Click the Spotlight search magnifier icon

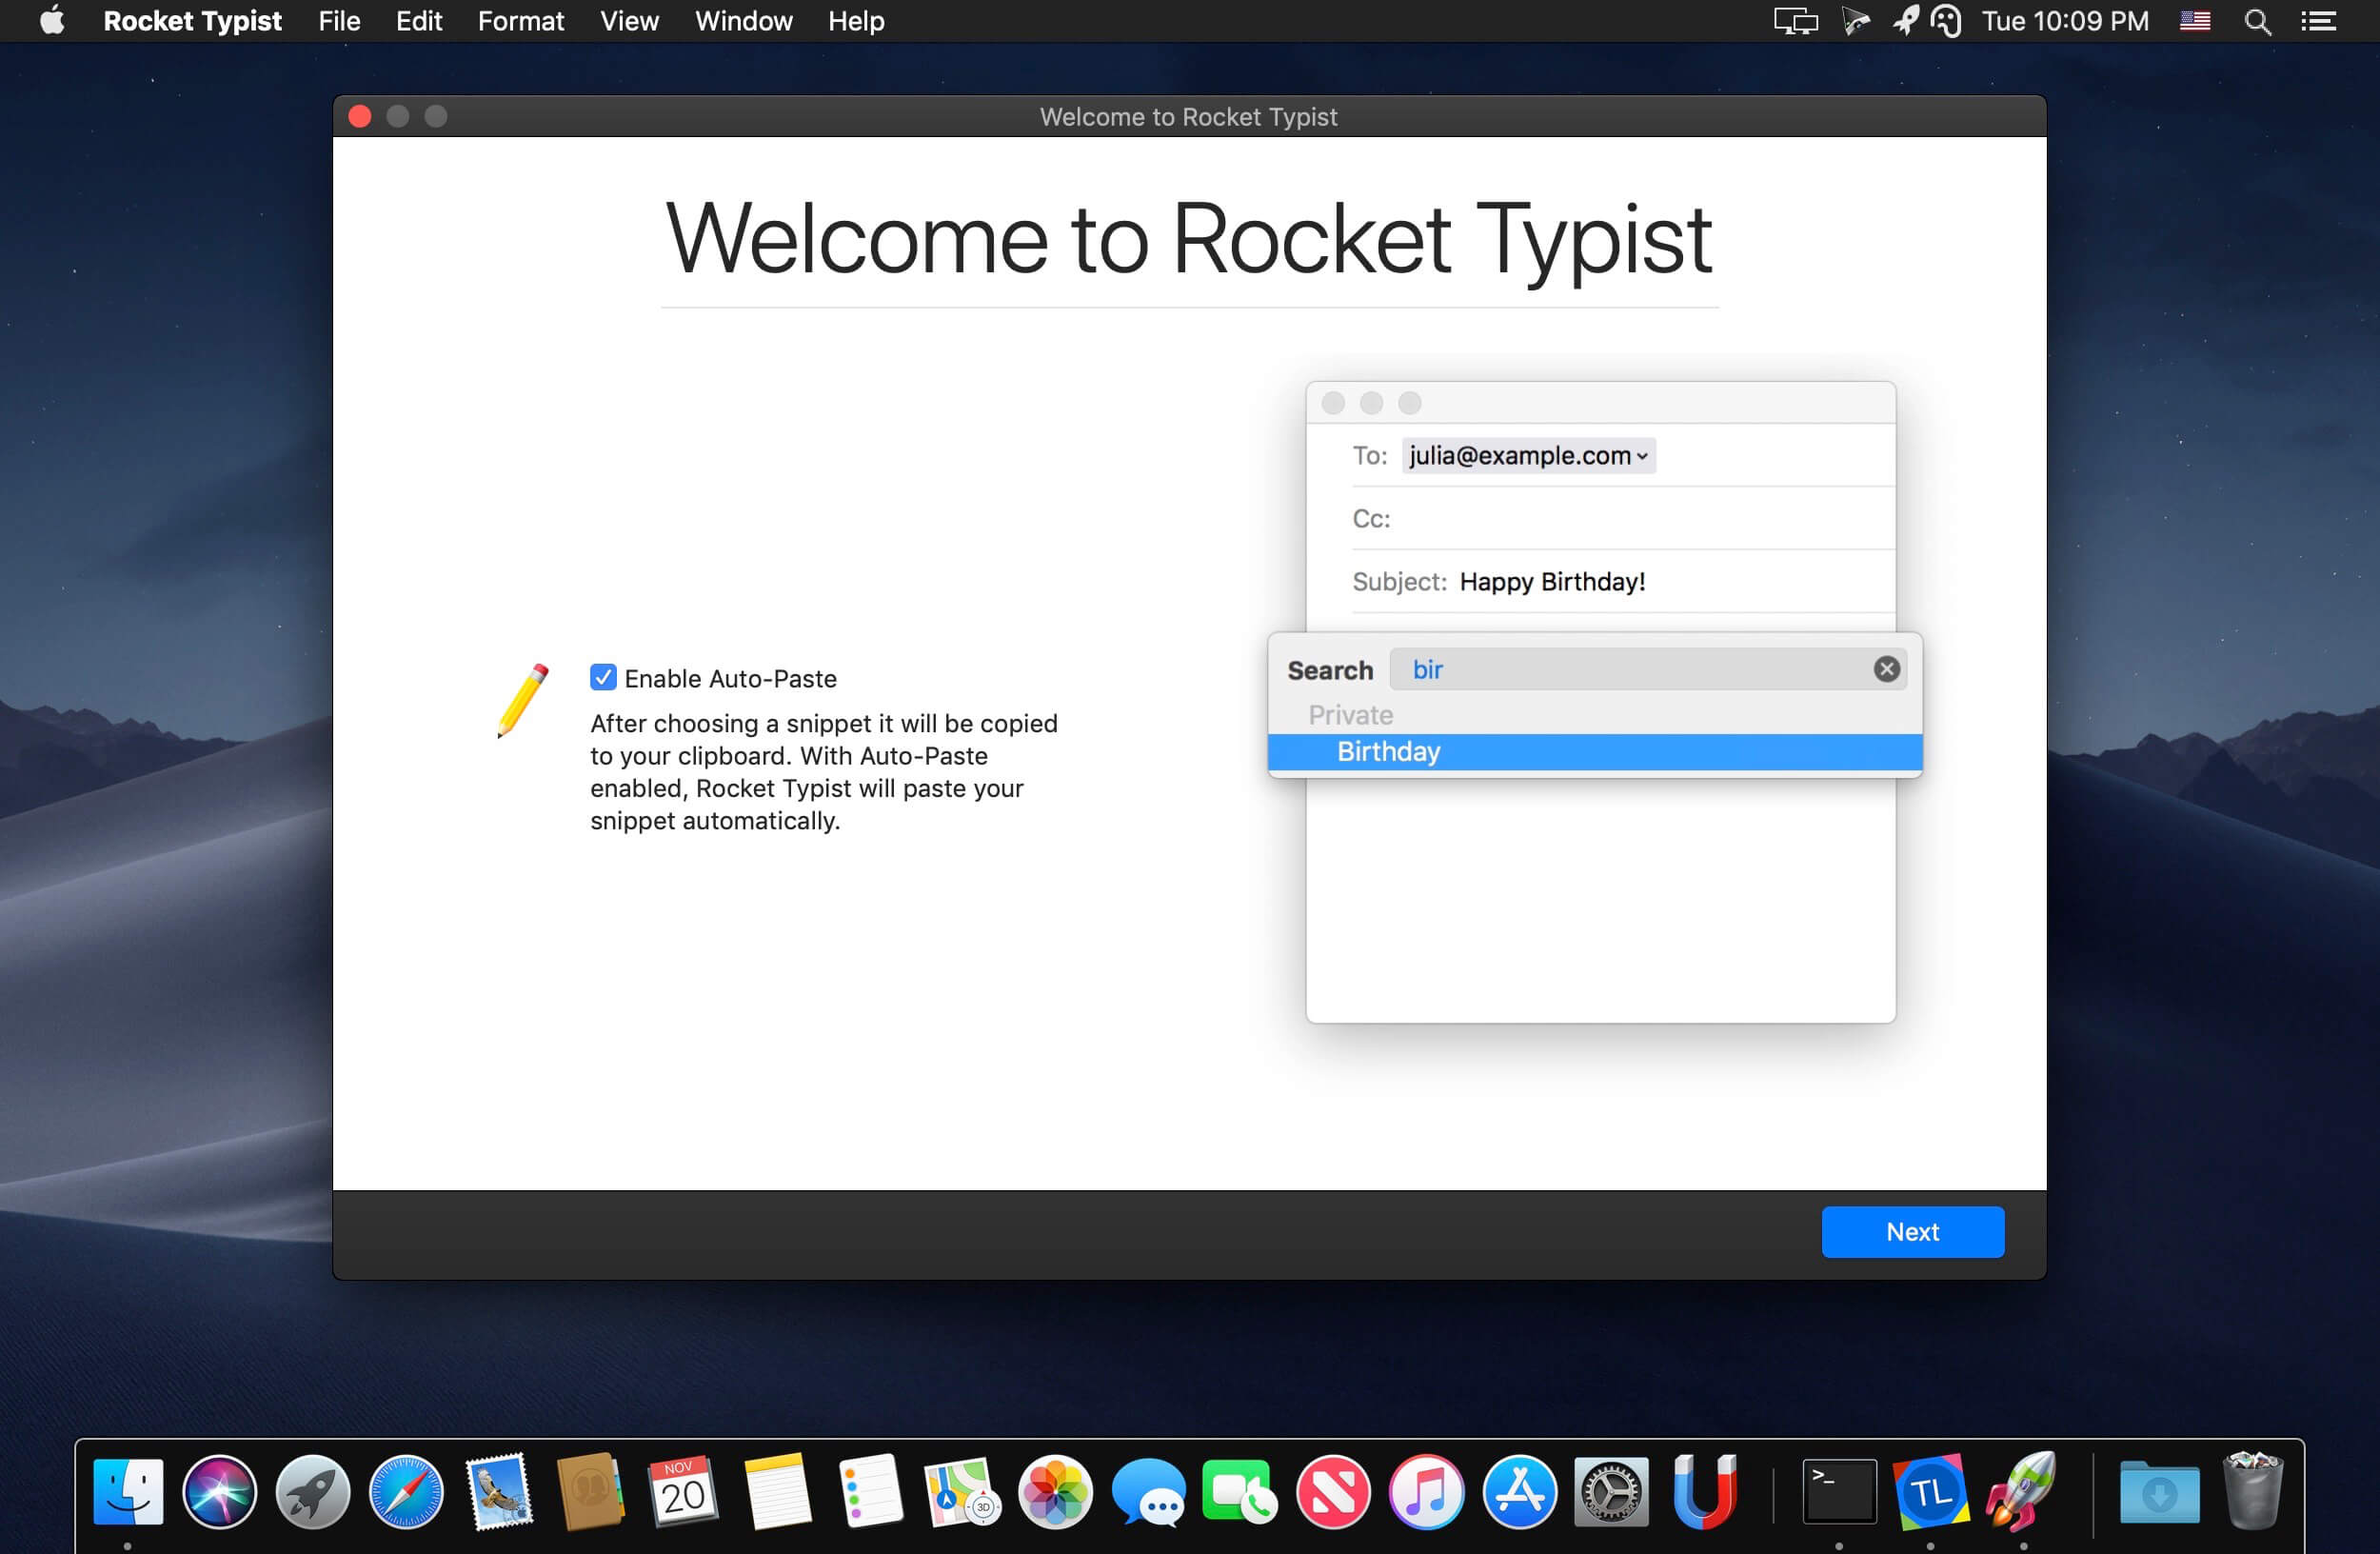pos(2257,21)
